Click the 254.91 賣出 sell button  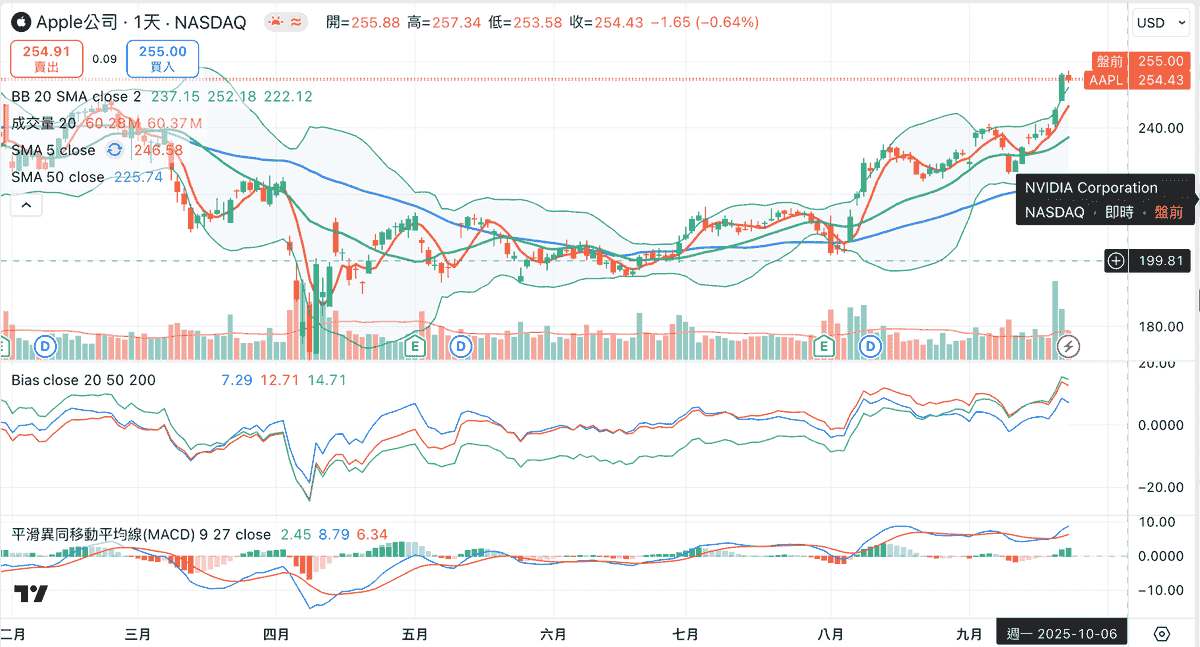point(46,58)
